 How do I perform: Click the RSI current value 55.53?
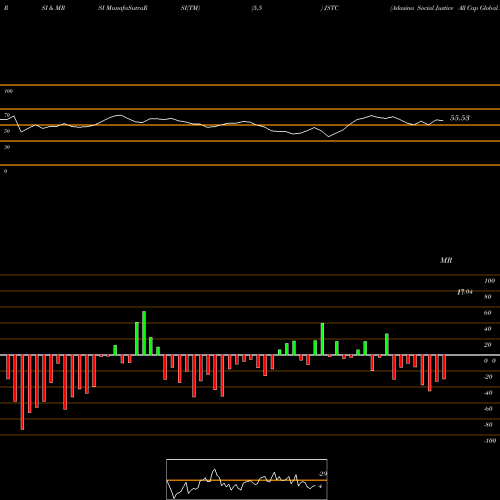[460, 118]
